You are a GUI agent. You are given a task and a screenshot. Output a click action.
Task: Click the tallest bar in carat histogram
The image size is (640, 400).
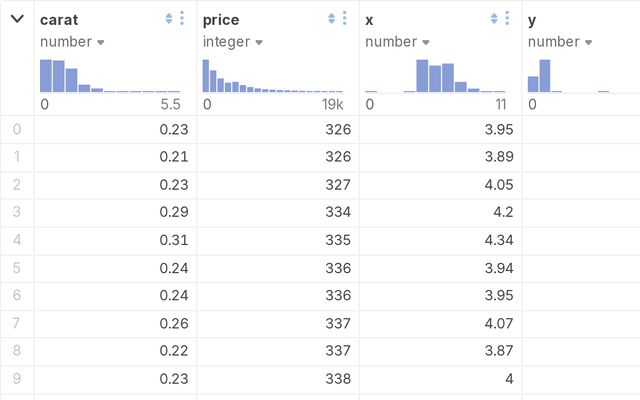click(x=46, y=76)
